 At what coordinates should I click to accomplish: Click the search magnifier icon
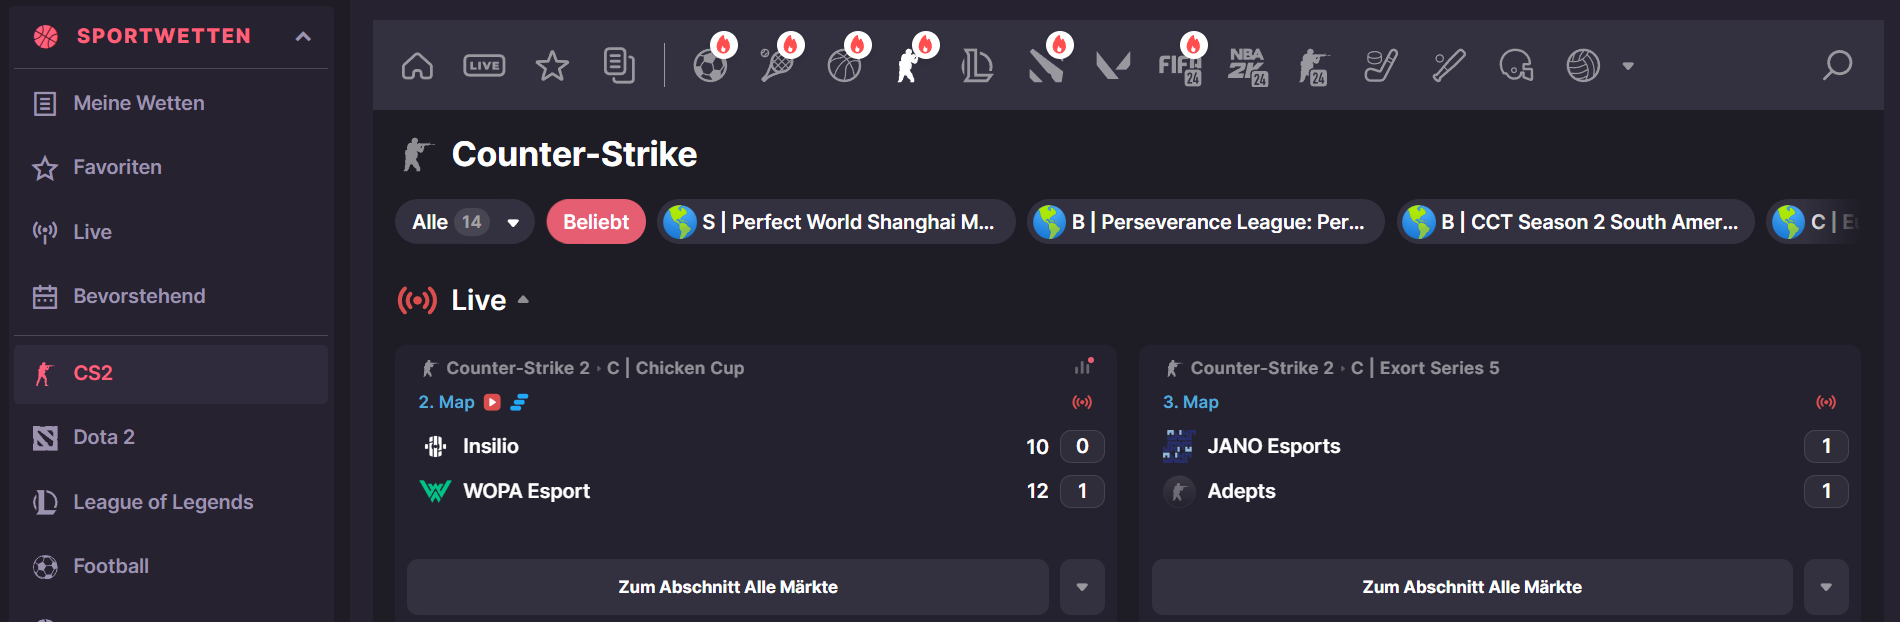1837,66
